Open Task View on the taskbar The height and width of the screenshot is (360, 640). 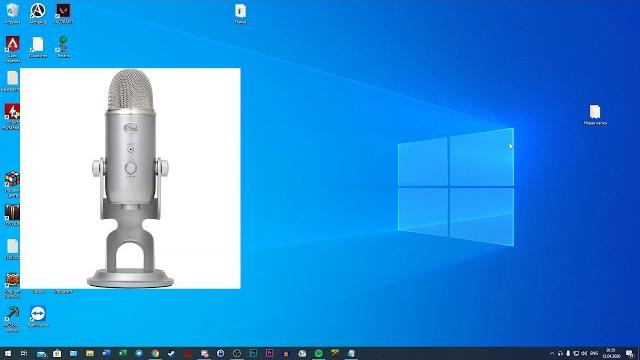tap(24, 353)
